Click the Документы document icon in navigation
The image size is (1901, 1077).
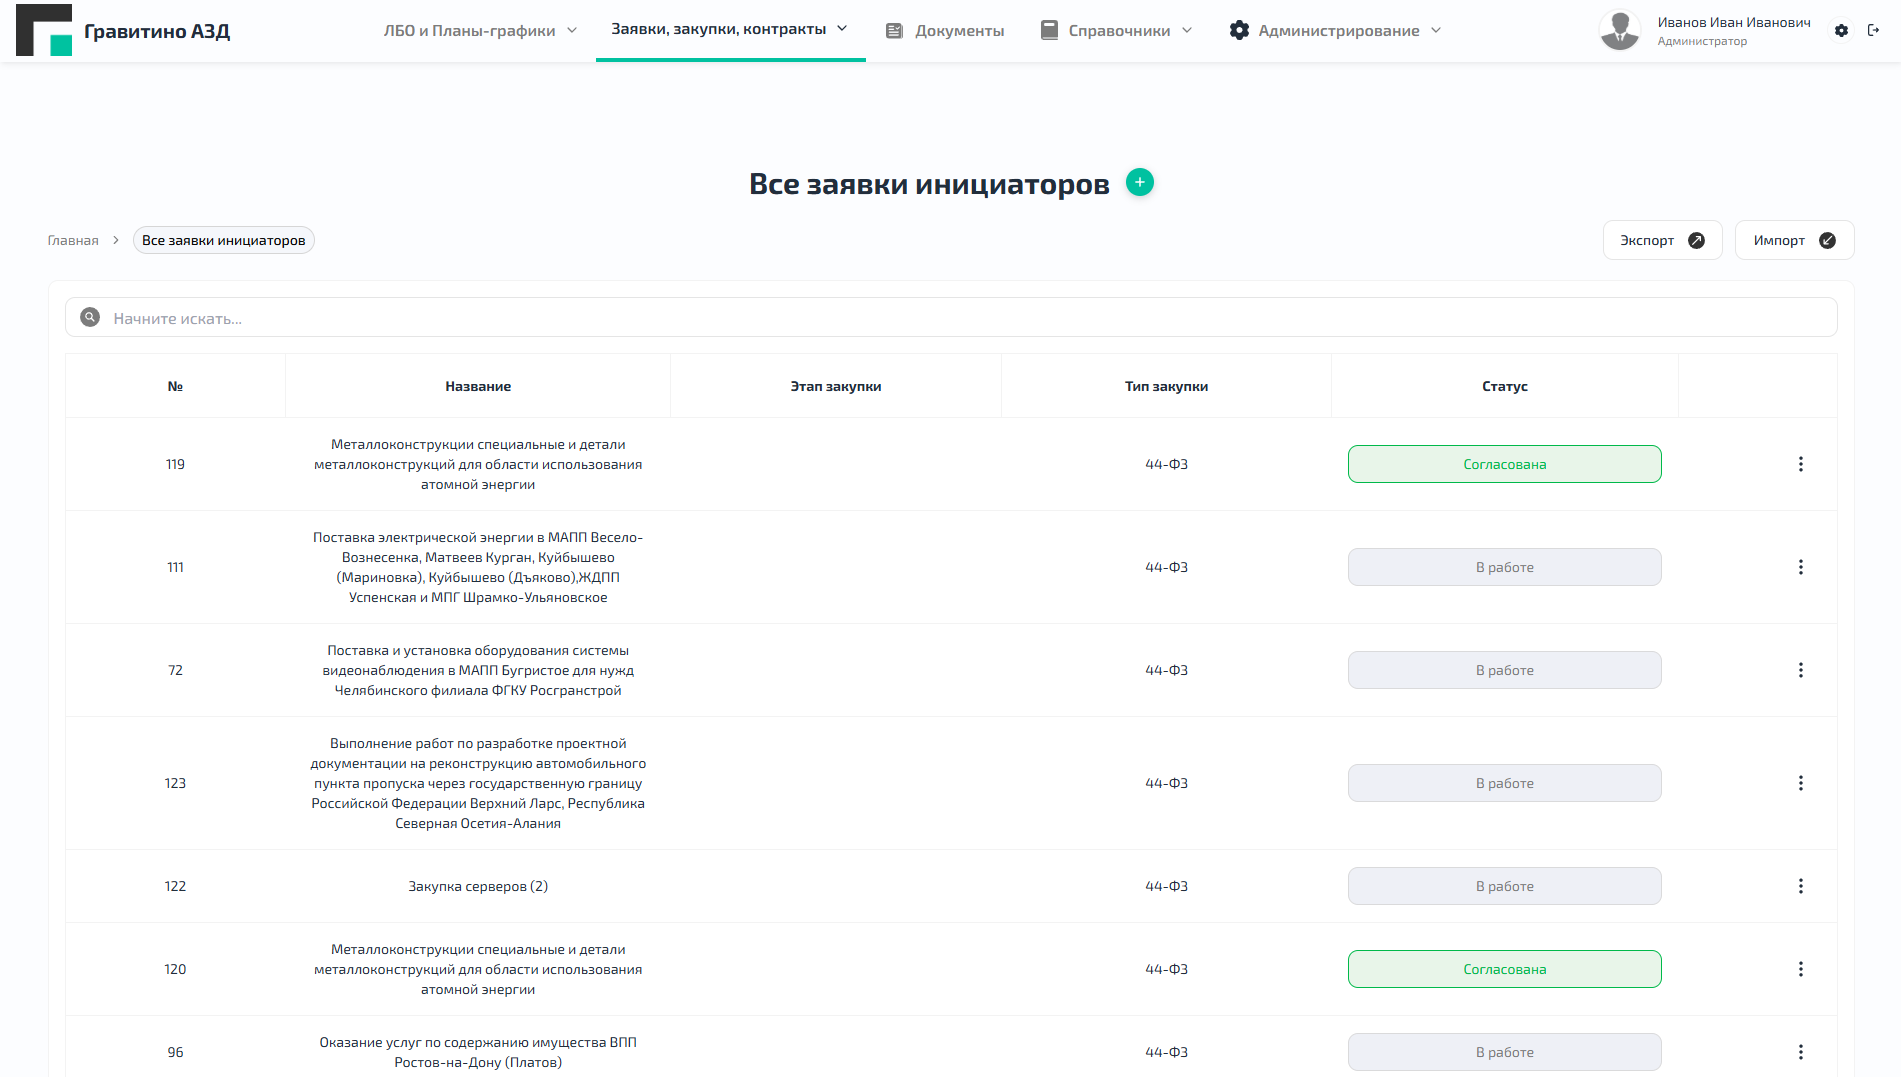point(893,30)
